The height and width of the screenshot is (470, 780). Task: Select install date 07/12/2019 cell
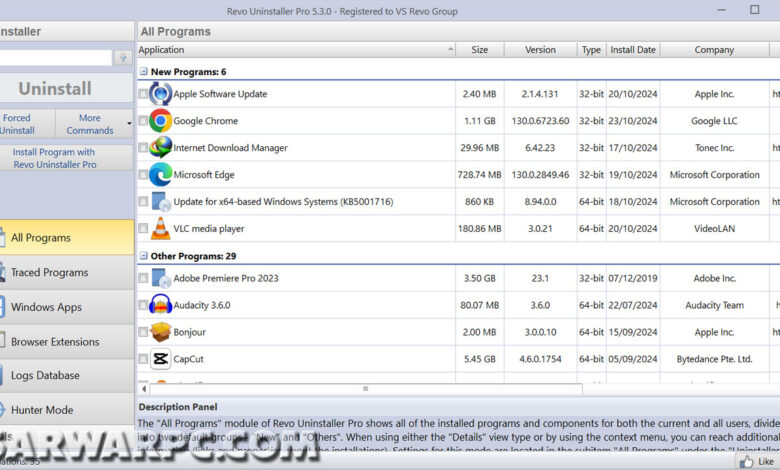click(633, 278)
